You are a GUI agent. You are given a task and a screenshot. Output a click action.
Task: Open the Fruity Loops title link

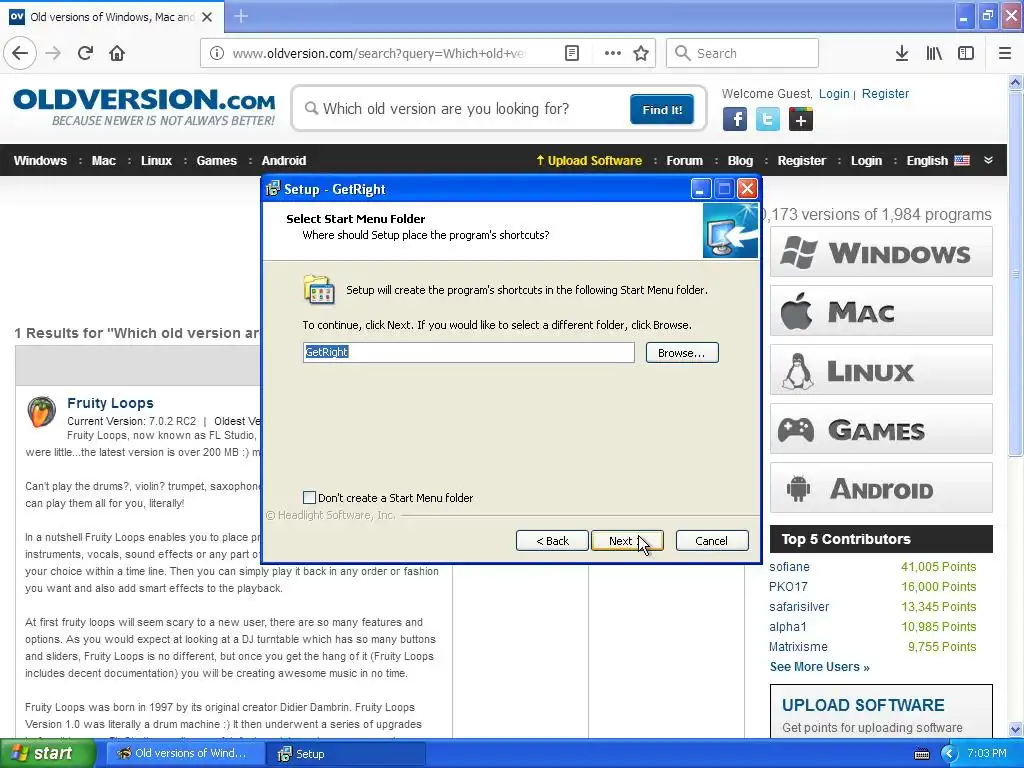110,403
